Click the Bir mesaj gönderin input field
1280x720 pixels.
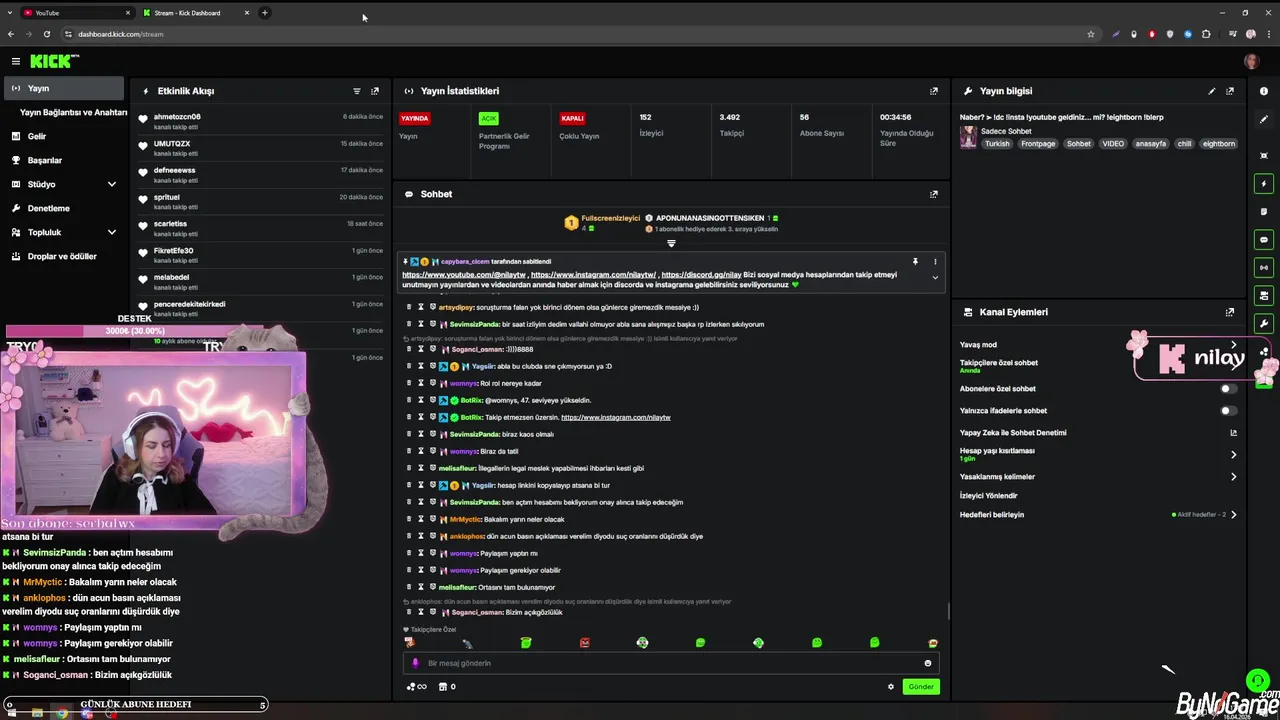click(x=670, y=663)
